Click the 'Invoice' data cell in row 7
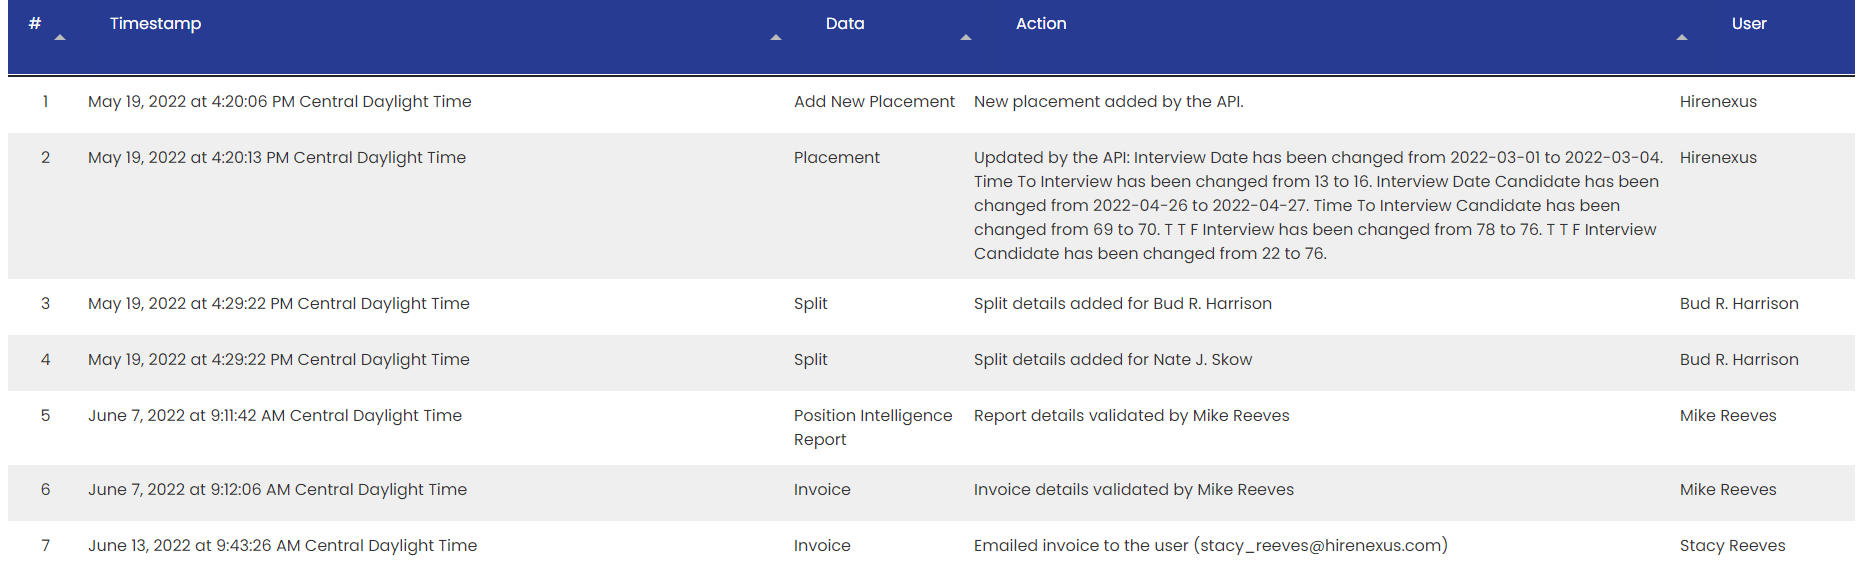Image resolution: width=1863 pixels, height=572 pixels. pos(822,545)
